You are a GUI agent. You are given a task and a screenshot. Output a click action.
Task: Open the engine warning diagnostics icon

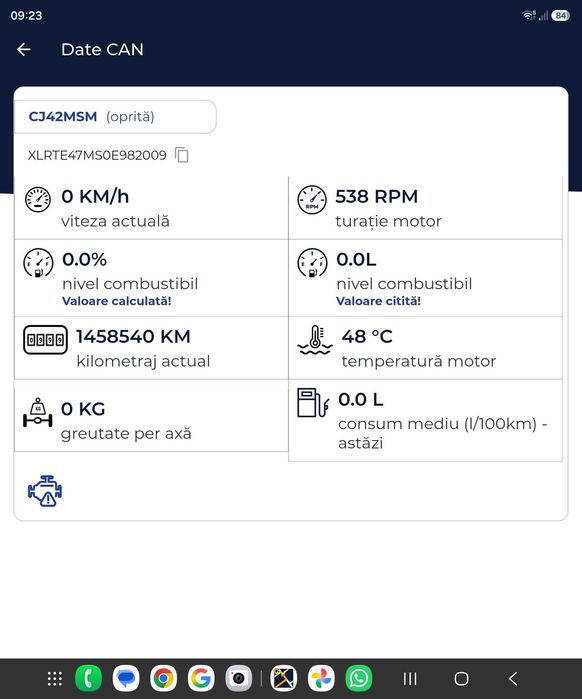[x=45, y=491]
